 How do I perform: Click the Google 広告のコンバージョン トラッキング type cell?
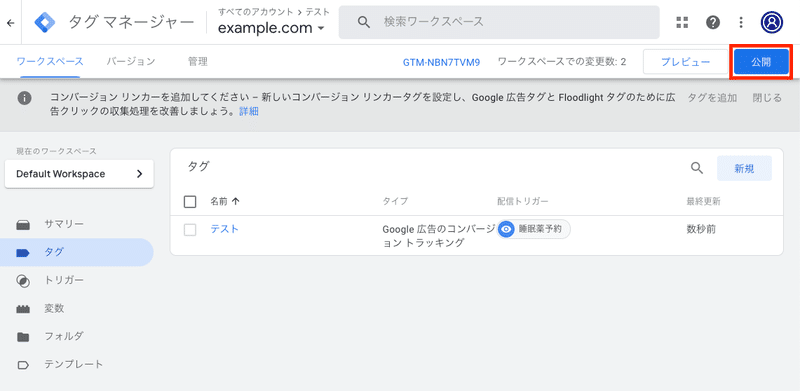point(439,236)
